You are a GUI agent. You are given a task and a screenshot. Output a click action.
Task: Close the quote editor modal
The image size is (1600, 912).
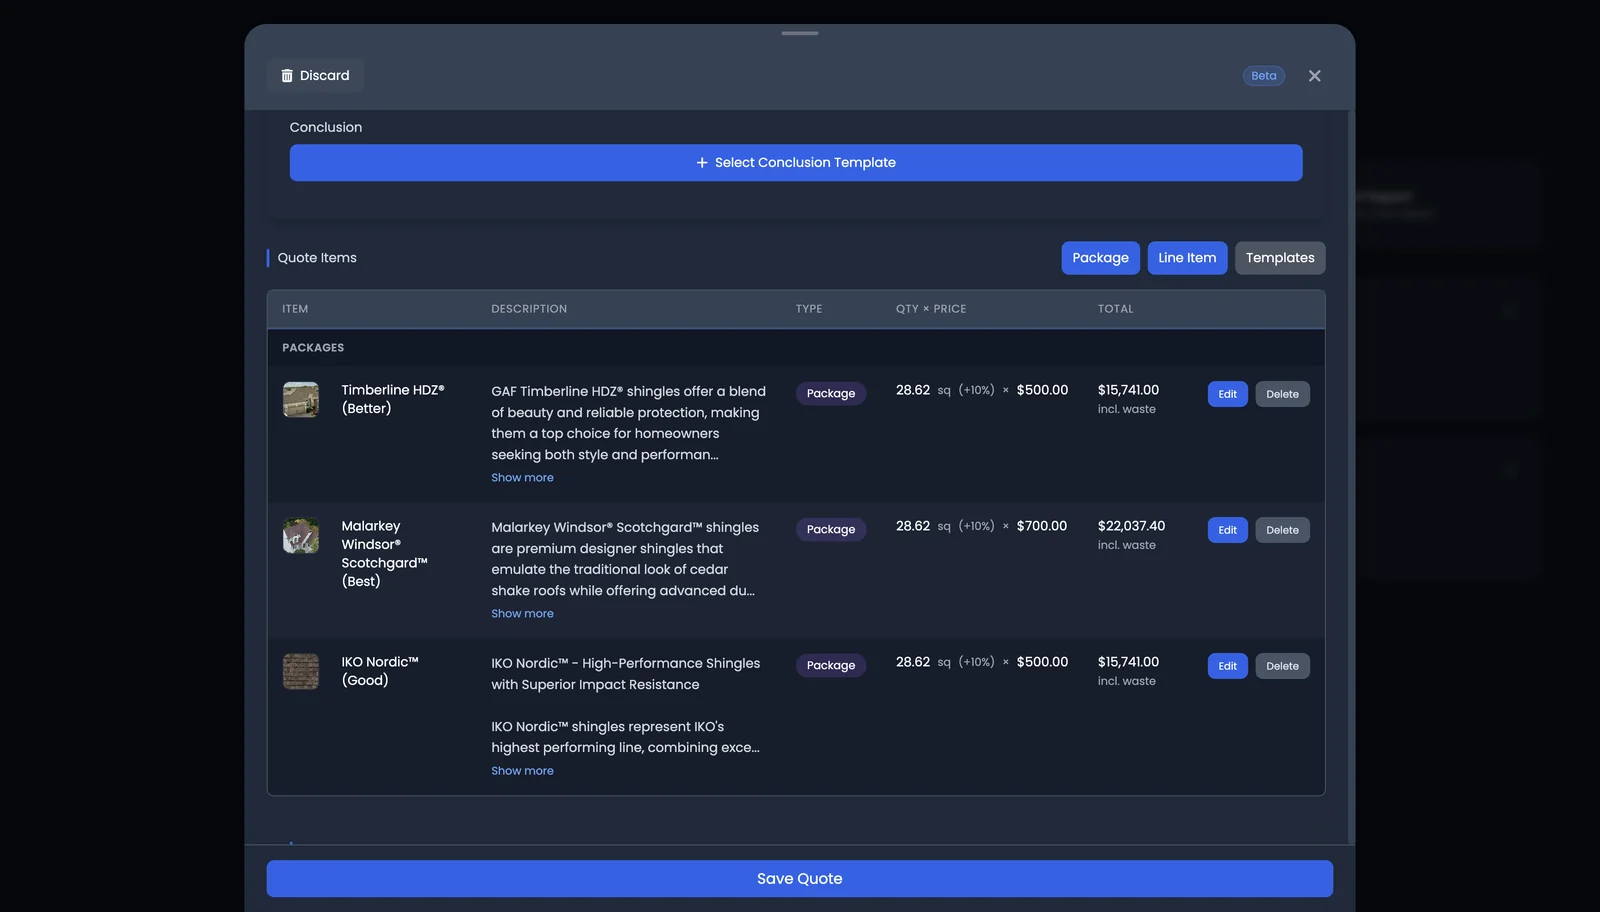pos(1314,76)
